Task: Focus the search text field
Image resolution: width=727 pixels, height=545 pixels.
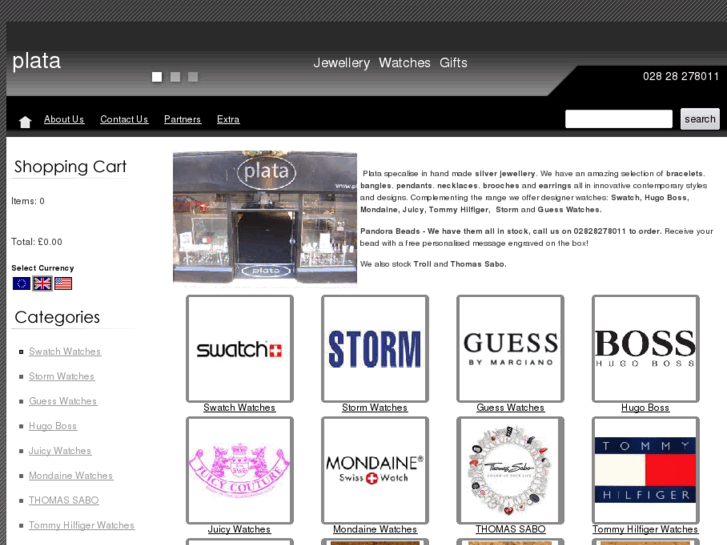Action: coord(619,119)
